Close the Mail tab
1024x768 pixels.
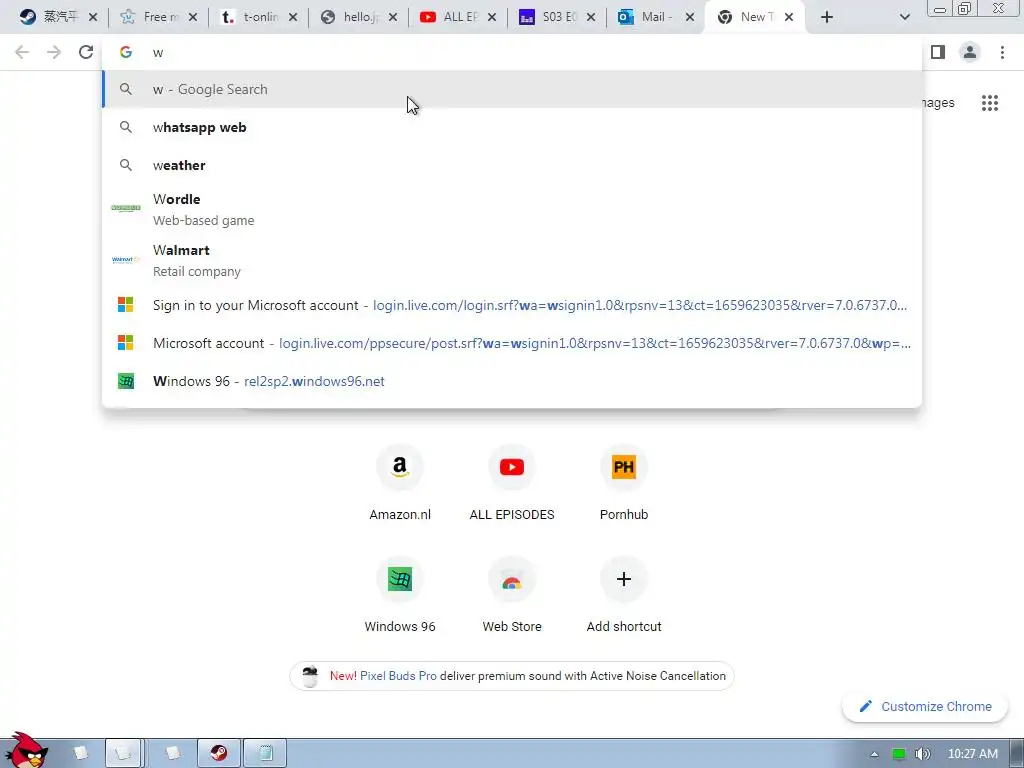pos(690,17)
